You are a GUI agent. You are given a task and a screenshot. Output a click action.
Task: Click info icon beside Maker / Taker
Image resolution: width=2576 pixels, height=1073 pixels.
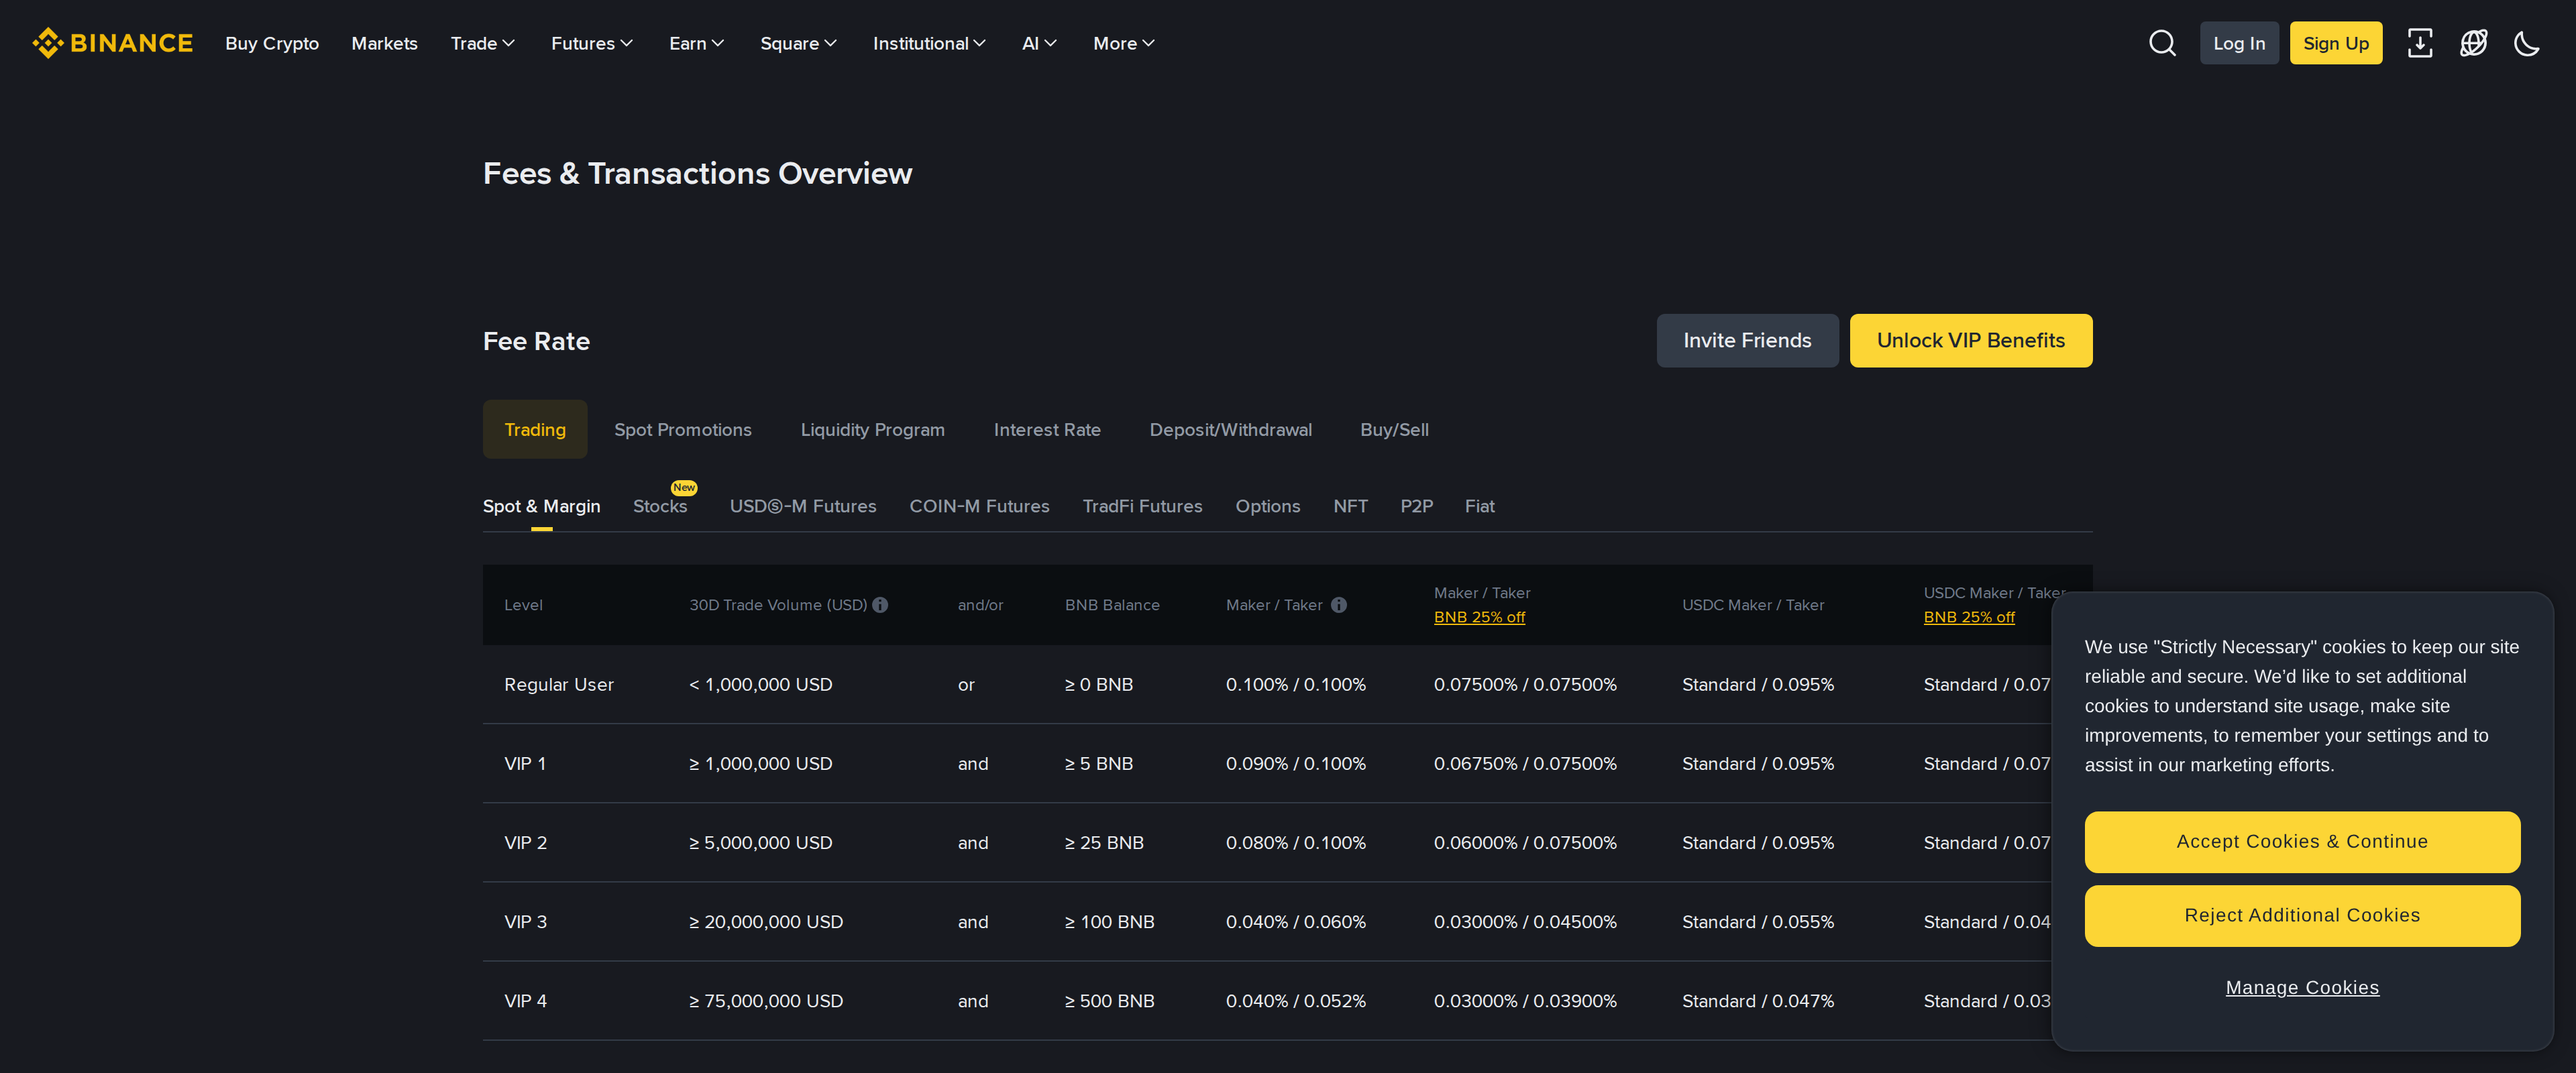point(1339,605)
